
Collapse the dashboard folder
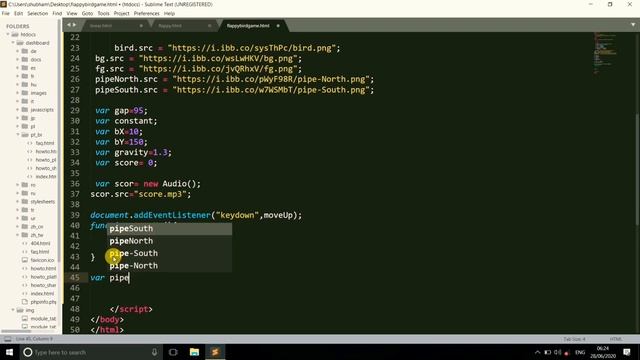point(13,43)
